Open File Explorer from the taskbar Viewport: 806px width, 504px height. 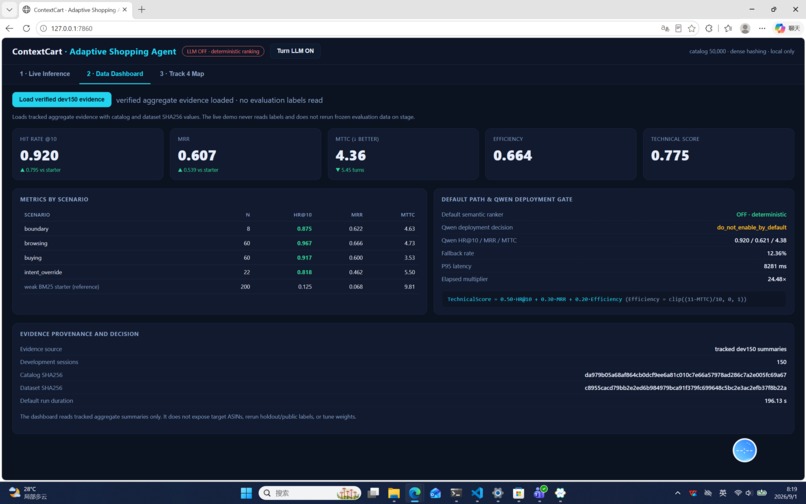click(x=394, y=493)
